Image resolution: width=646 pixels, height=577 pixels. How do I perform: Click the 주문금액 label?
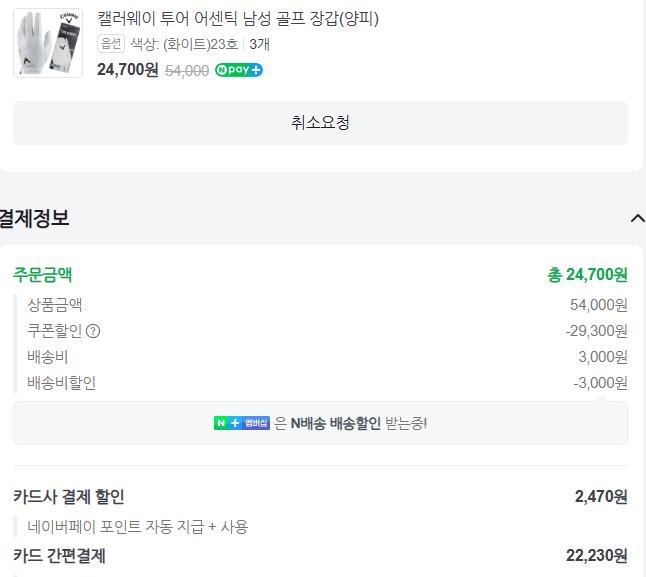pyautogui.click(x=42, y=274)
